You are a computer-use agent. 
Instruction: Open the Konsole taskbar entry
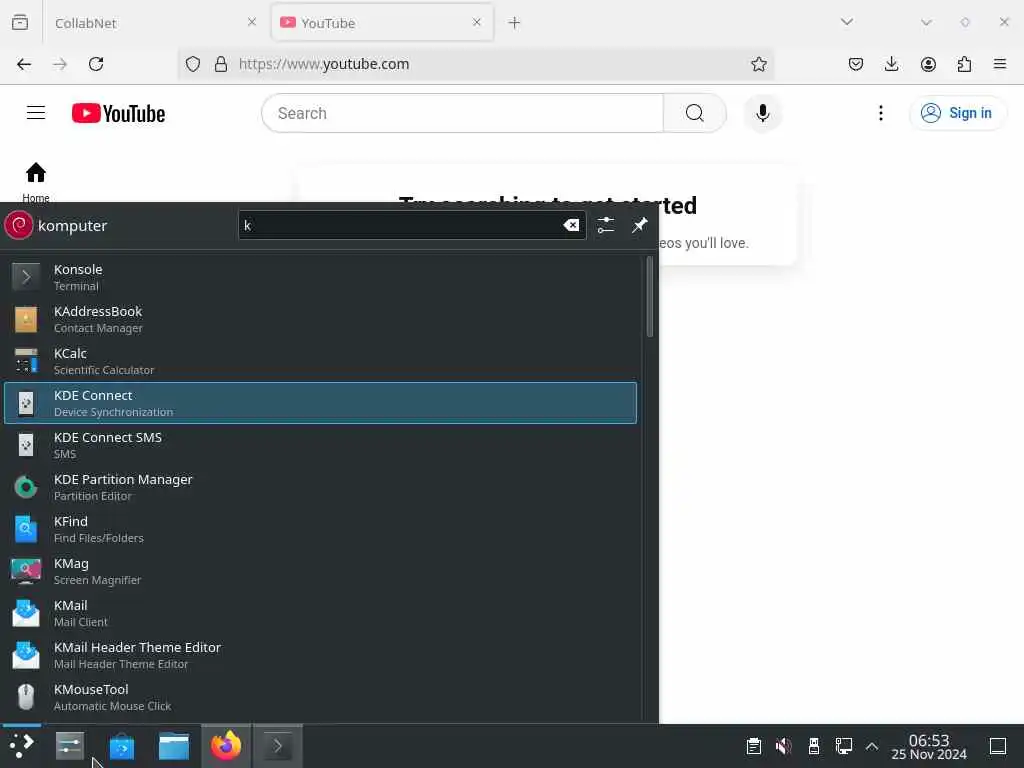(278, 746)
